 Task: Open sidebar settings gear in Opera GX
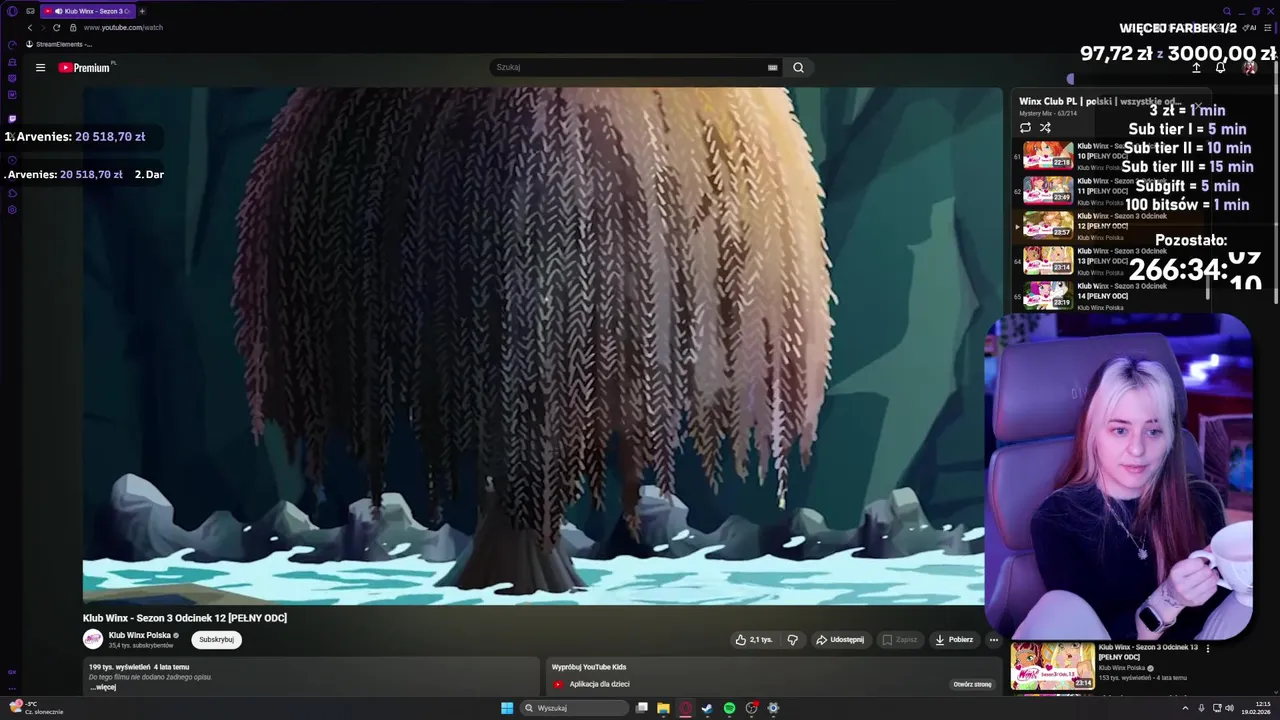coord(12,210)
